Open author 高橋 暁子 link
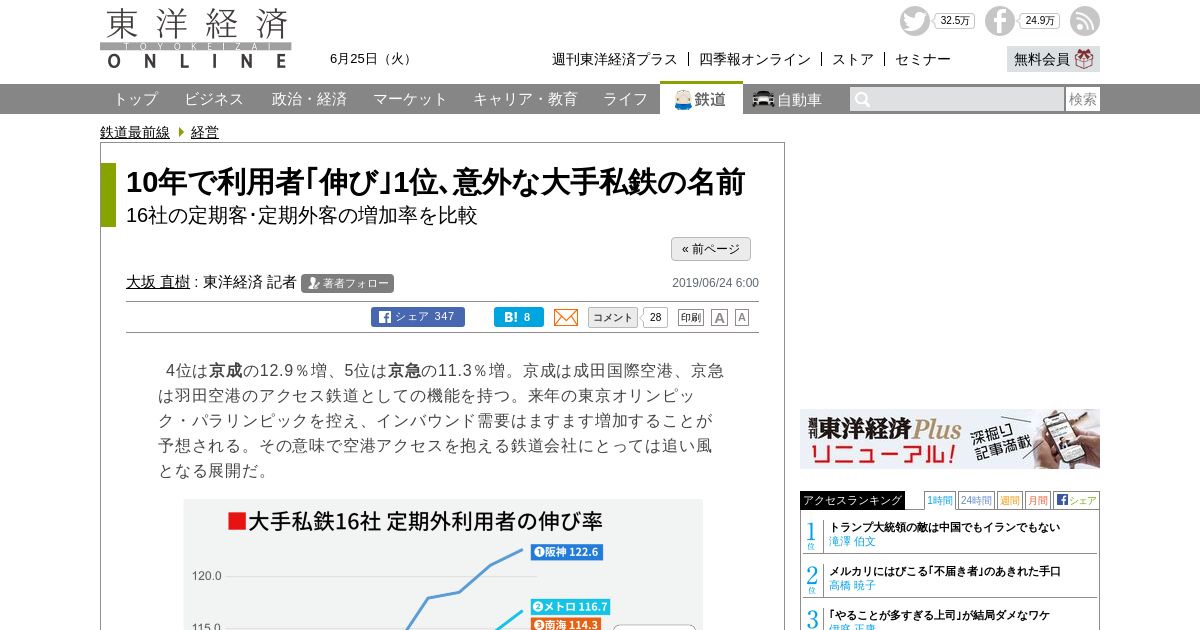The image size is (1200, 630). pyautogui.click(x=852, y=585)
